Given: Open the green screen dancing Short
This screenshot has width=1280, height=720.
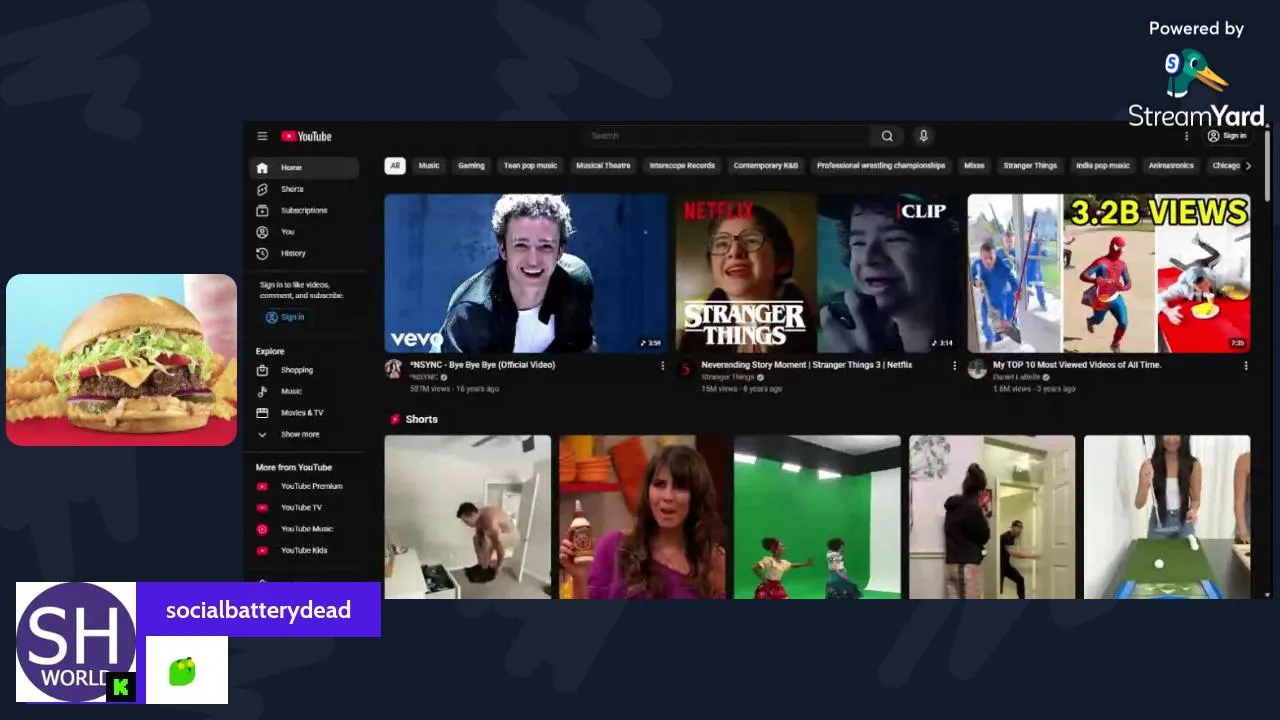Looking at the screenshot, I should (x=817, y=517).
